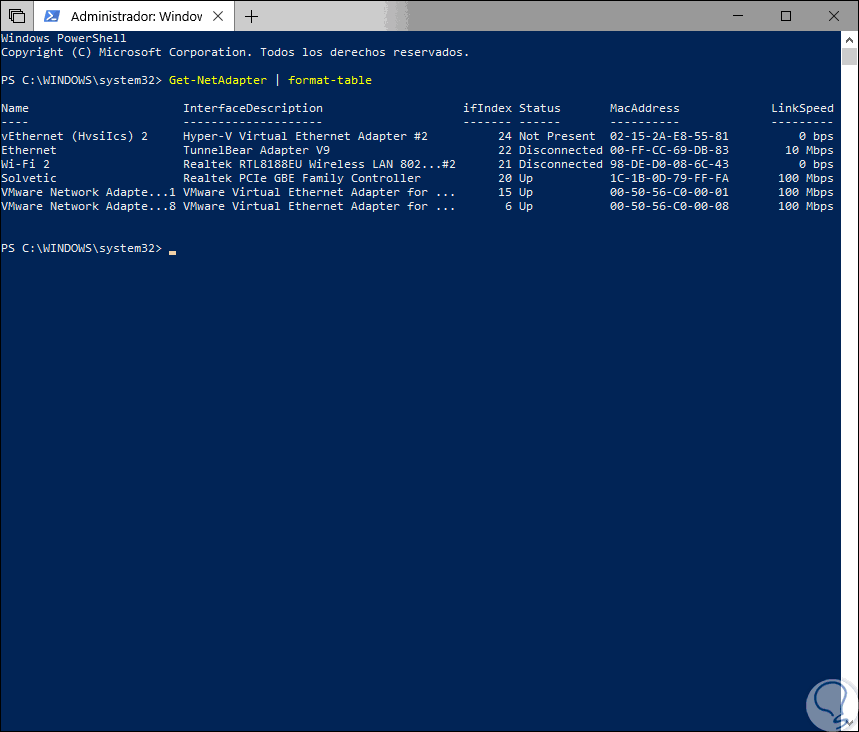Maximize the terminal window
Viewport: 859px width, 732px height.
pyautogui.click(x=786, y=16)
